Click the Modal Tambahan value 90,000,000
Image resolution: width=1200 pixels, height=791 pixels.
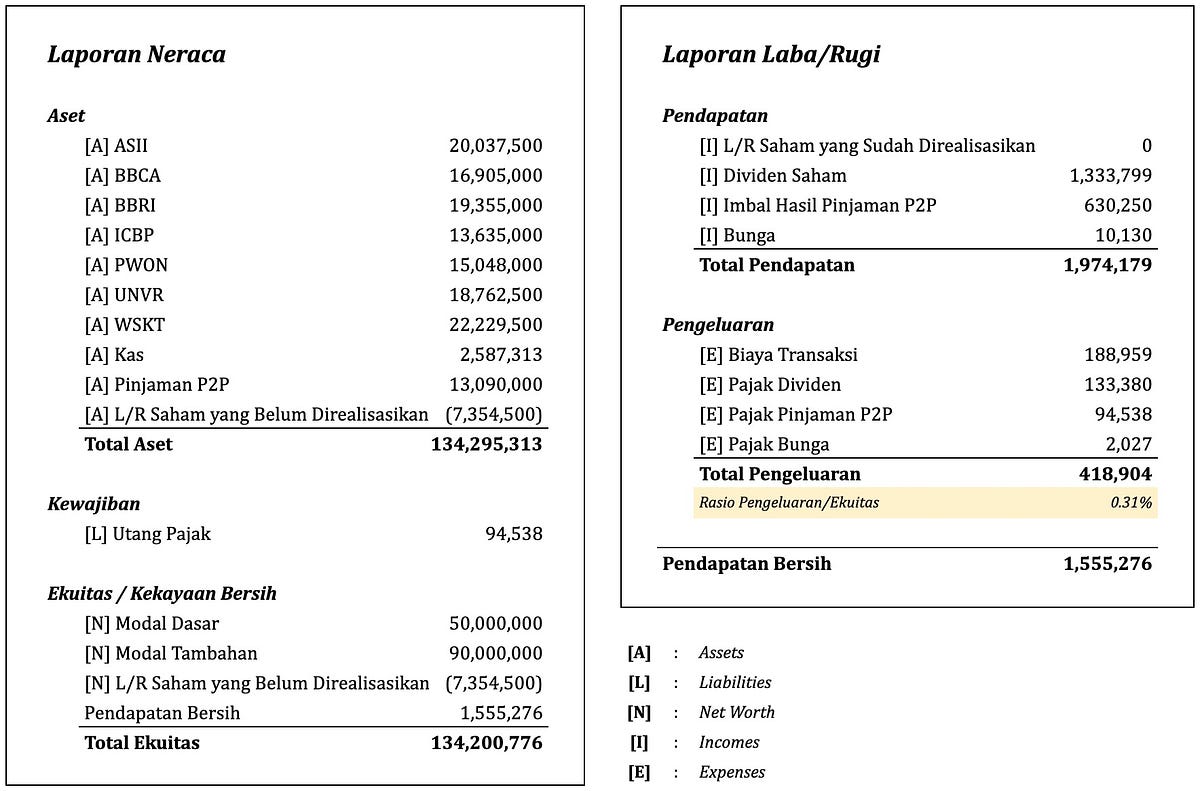click(x=496, y=654)
